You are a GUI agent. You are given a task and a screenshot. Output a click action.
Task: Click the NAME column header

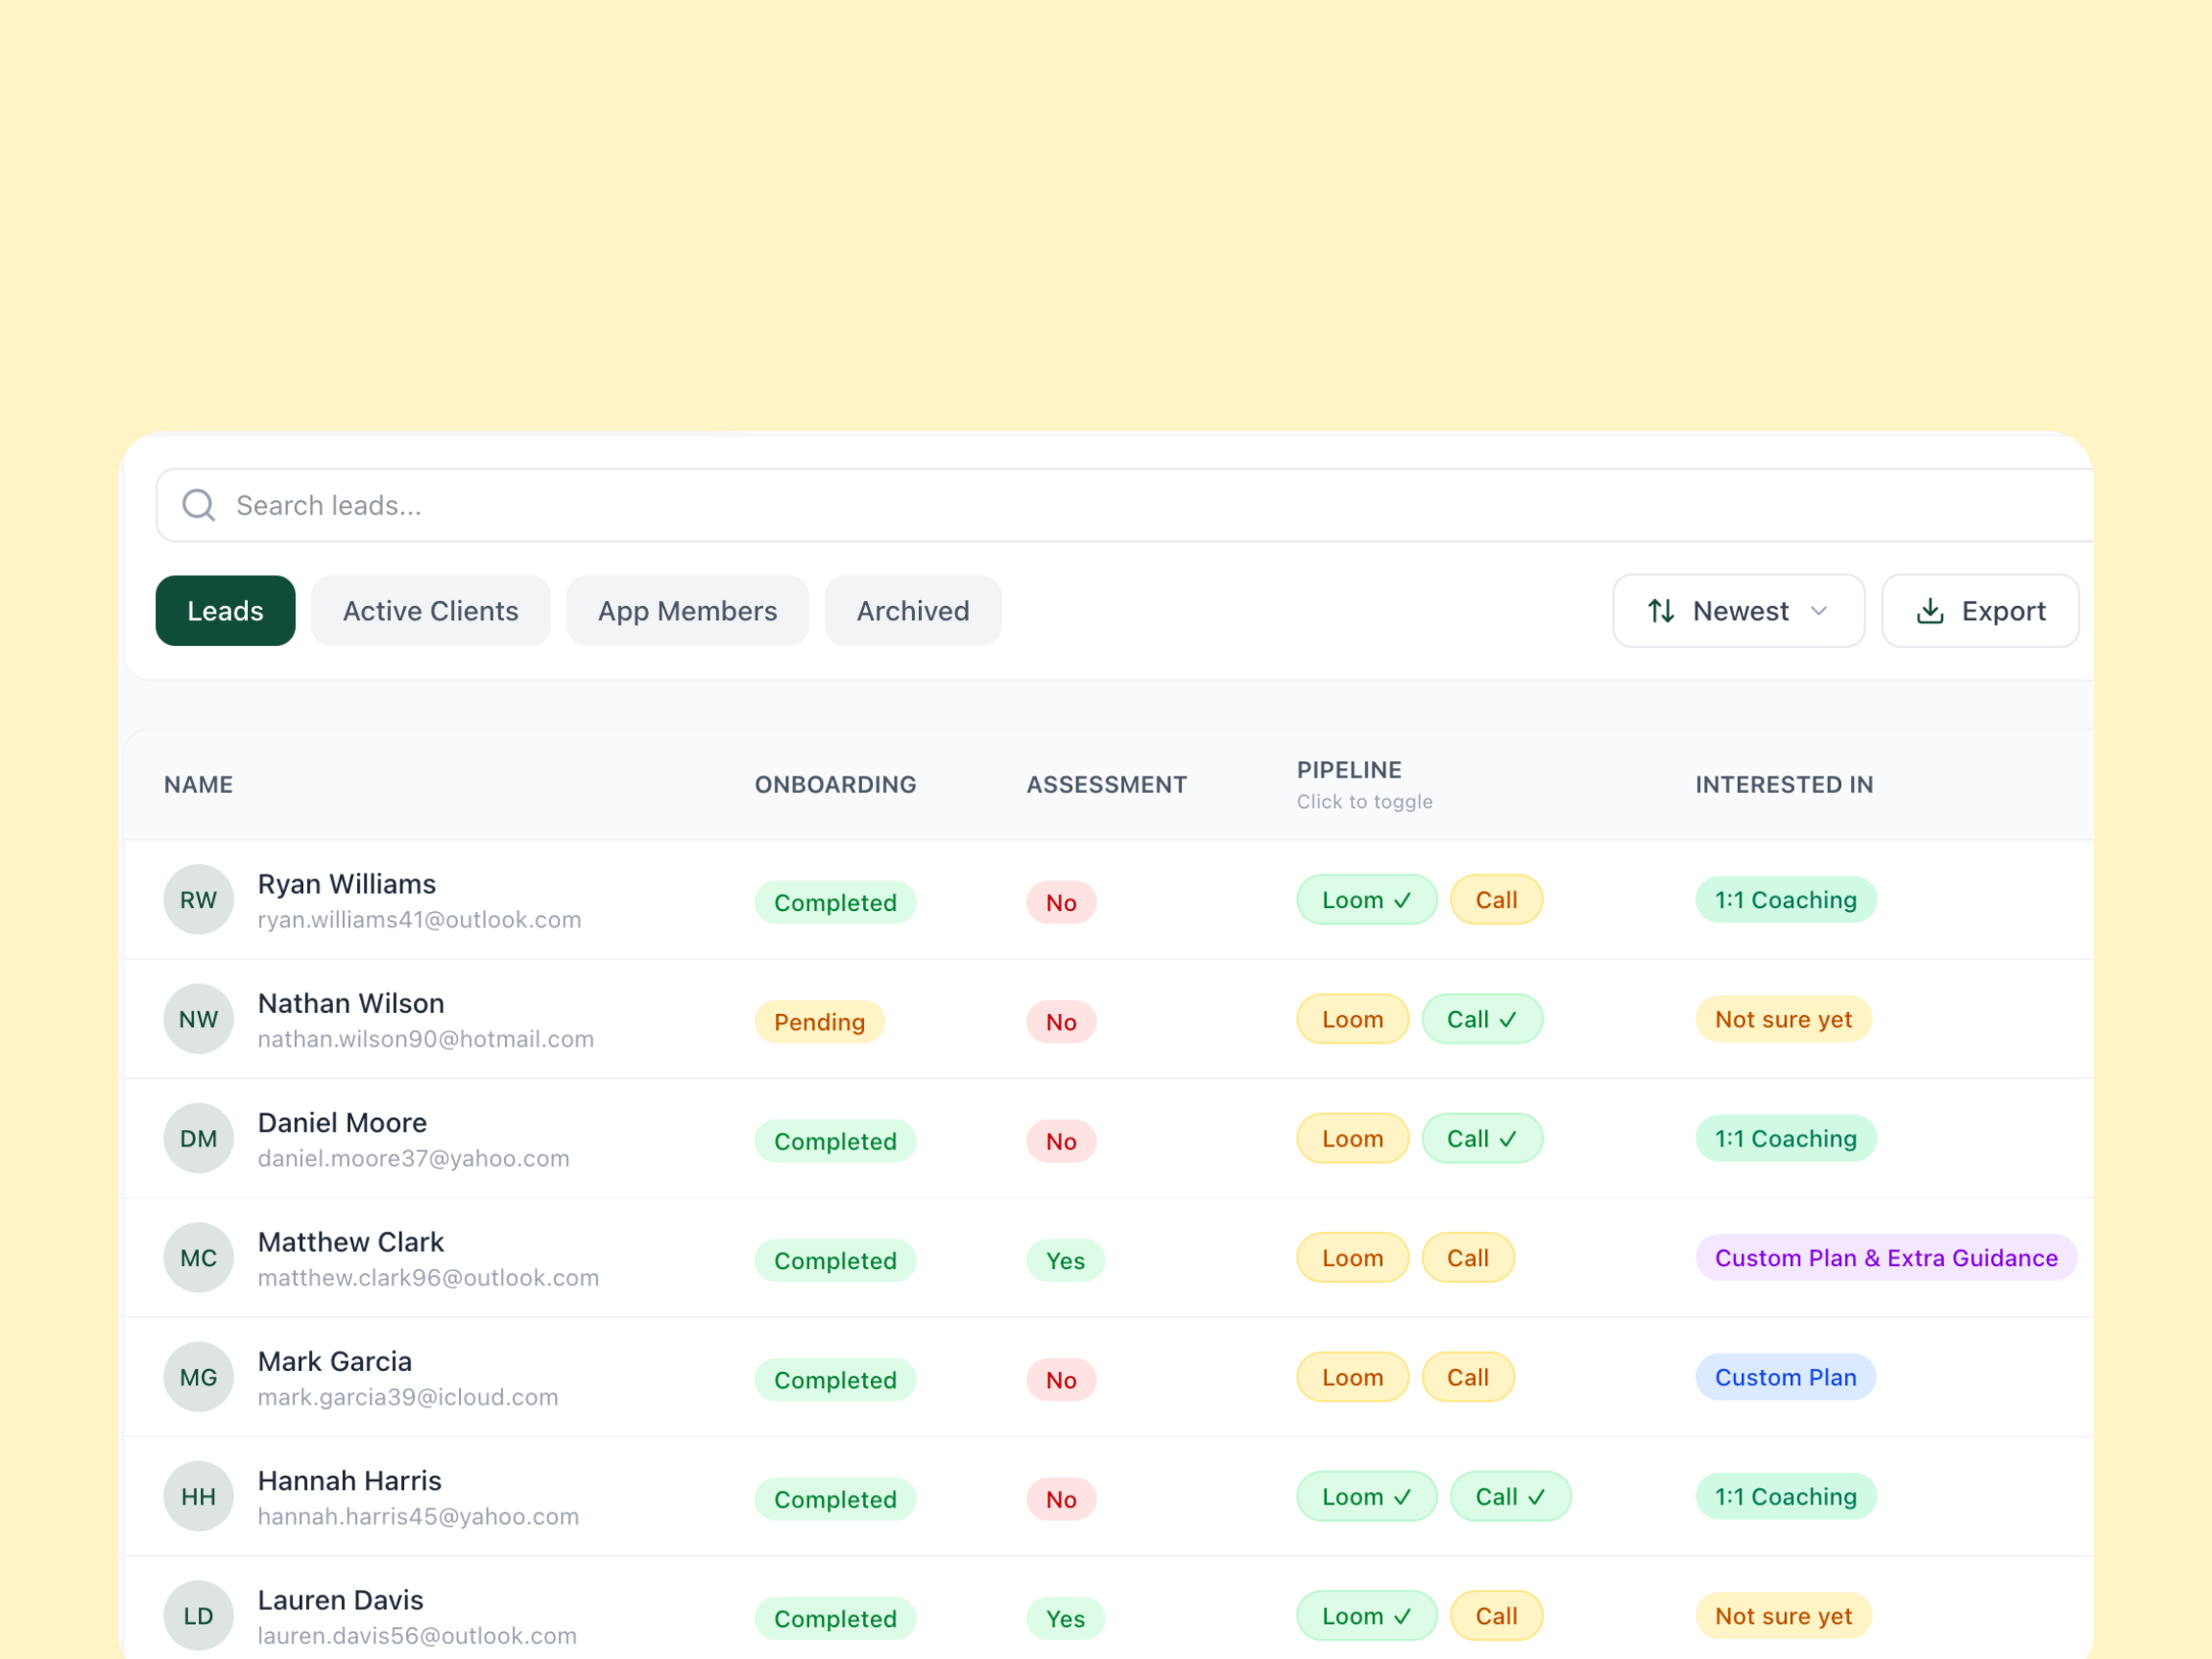(x=198, y=785)
